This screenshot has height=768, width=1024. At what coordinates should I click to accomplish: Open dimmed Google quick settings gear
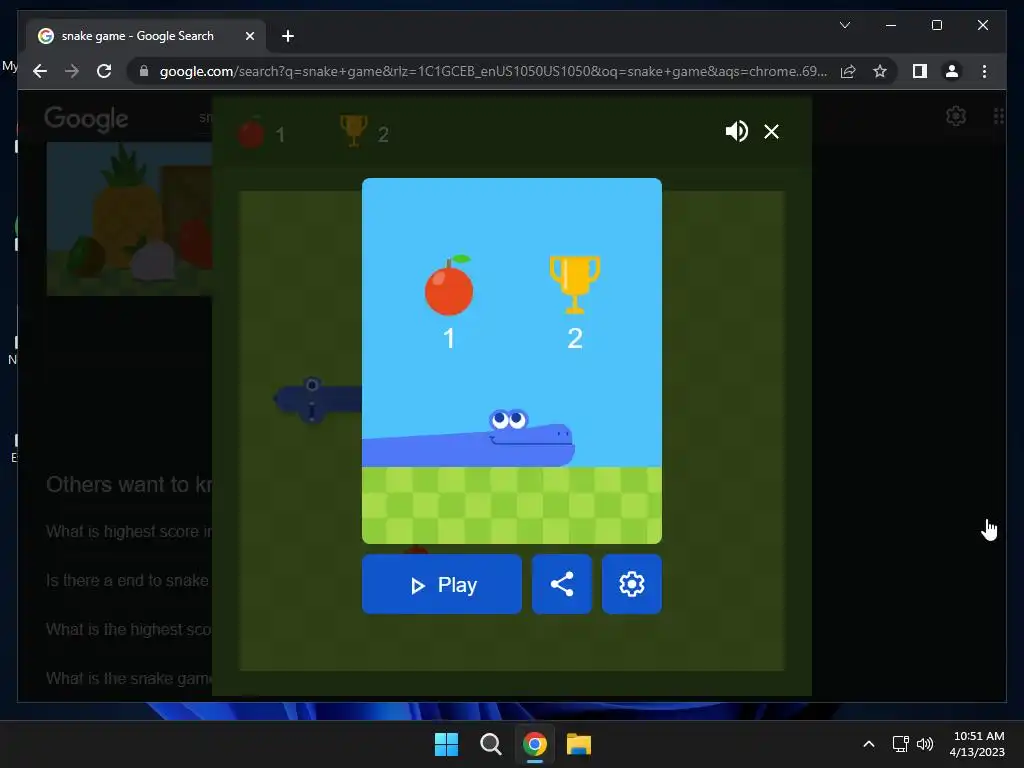click(x=956, y=116)
